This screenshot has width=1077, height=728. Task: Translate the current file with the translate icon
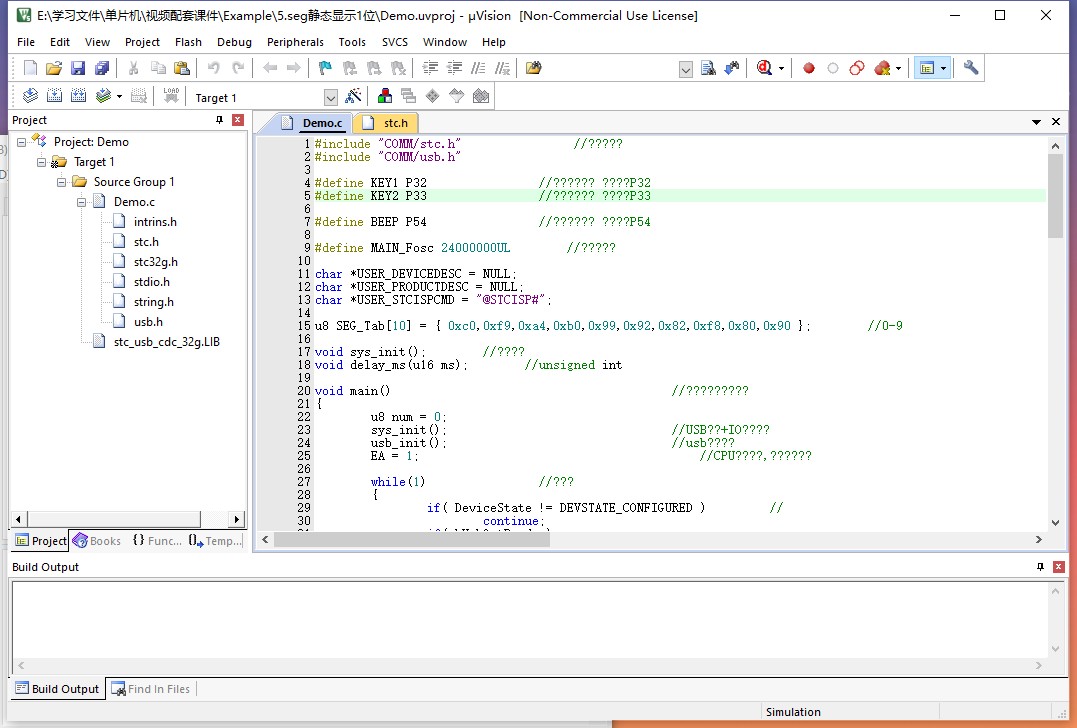(30, 96)
